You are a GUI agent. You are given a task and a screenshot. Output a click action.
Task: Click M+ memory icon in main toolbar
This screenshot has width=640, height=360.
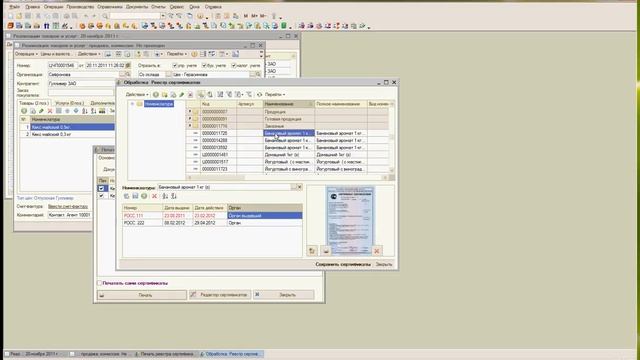(254, 16)
